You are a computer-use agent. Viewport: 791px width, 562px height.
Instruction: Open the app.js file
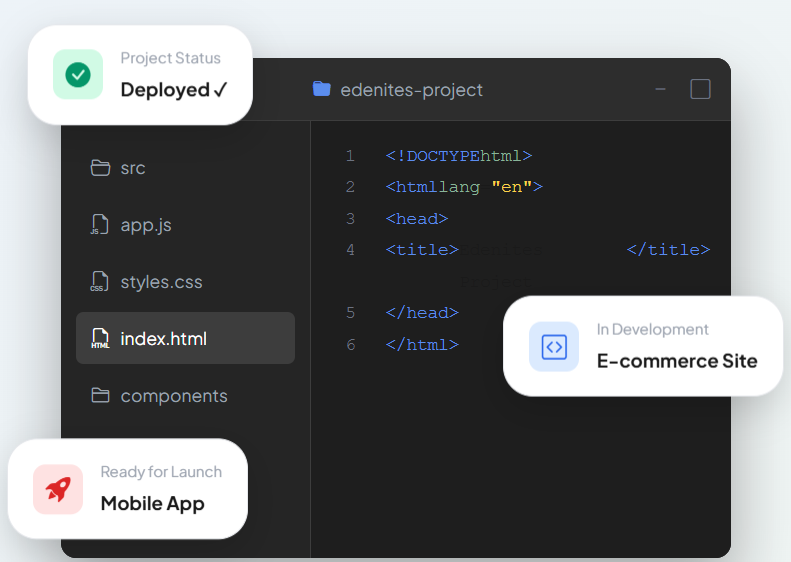(146, 225)
